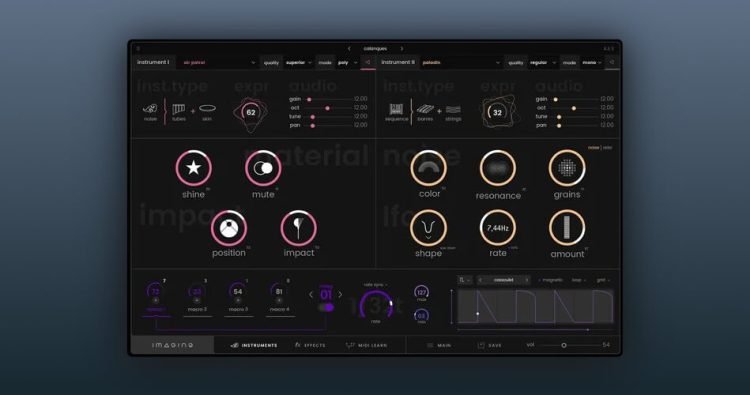Image resolution: width=750 pixels, height=395 pixels.
Task: Open the hamburger menu at top left
Action: 138,49
